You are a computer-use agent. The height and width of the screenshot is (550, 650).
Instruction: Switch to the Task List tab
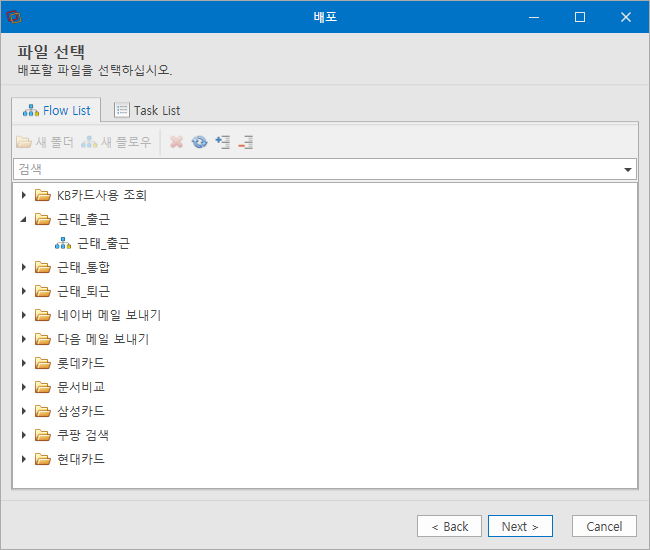[x=147, y=111]
